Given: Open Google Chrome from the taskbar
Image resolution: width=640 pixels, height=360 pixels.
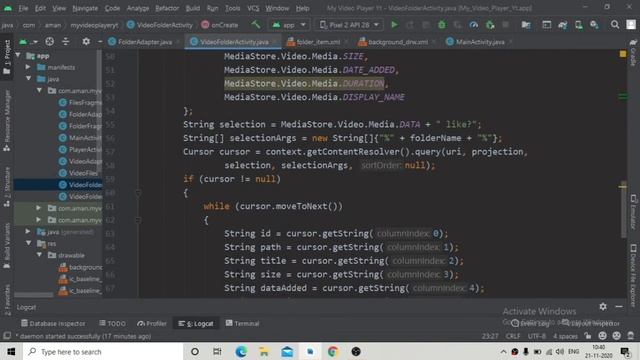Looking at the screenshot, I should [x=333, y=351].
